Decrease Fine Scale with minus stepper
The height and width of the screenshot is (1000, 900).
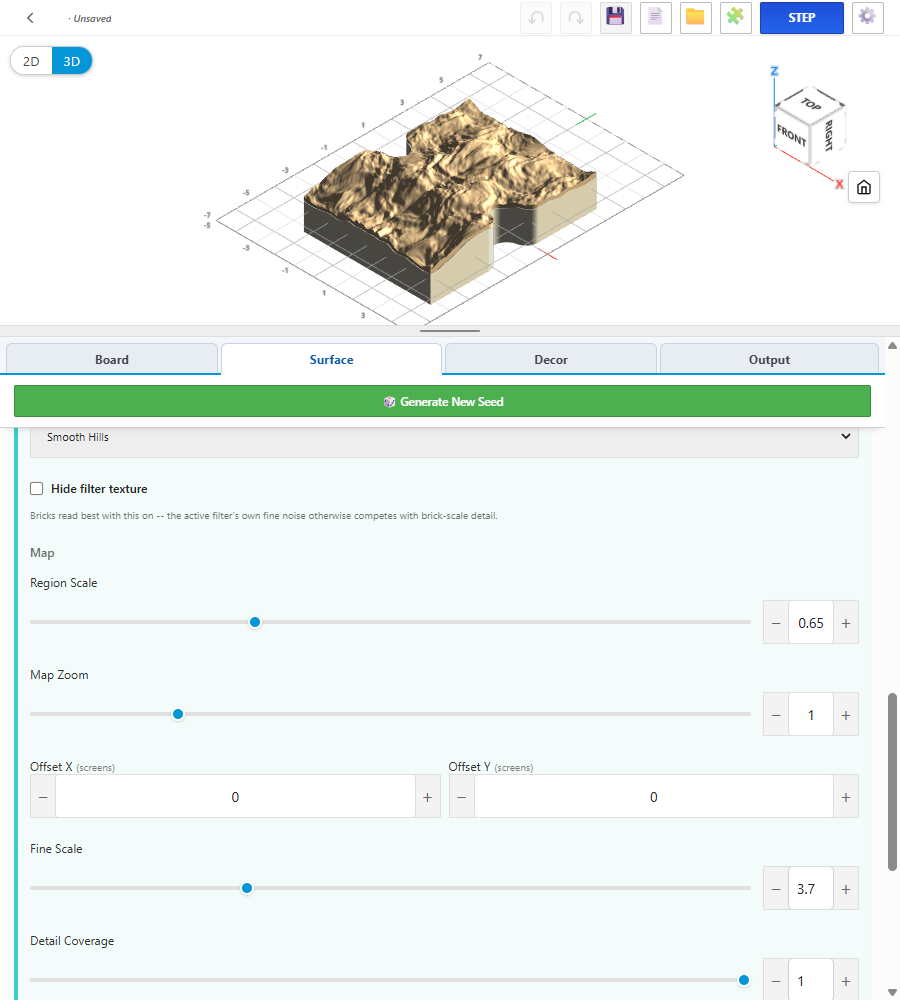(776, 889)
